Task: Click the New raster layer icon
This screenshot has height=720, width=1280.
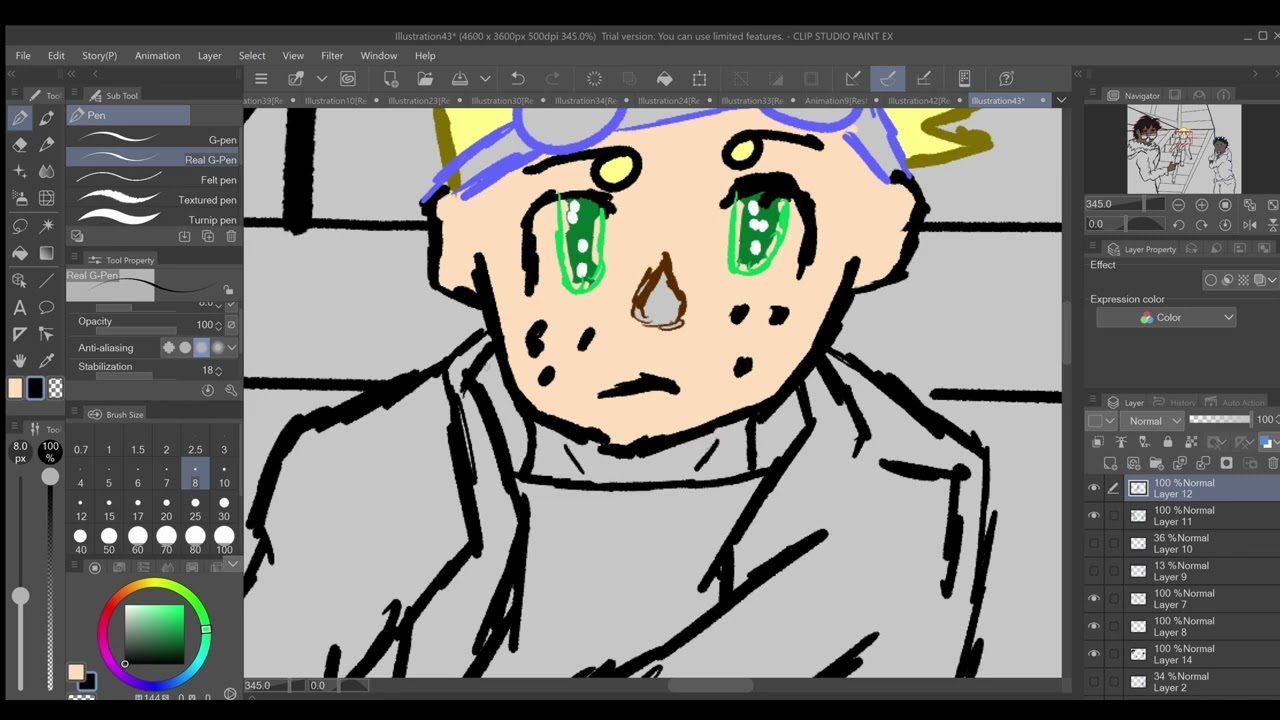Action: coord(1111,463)
